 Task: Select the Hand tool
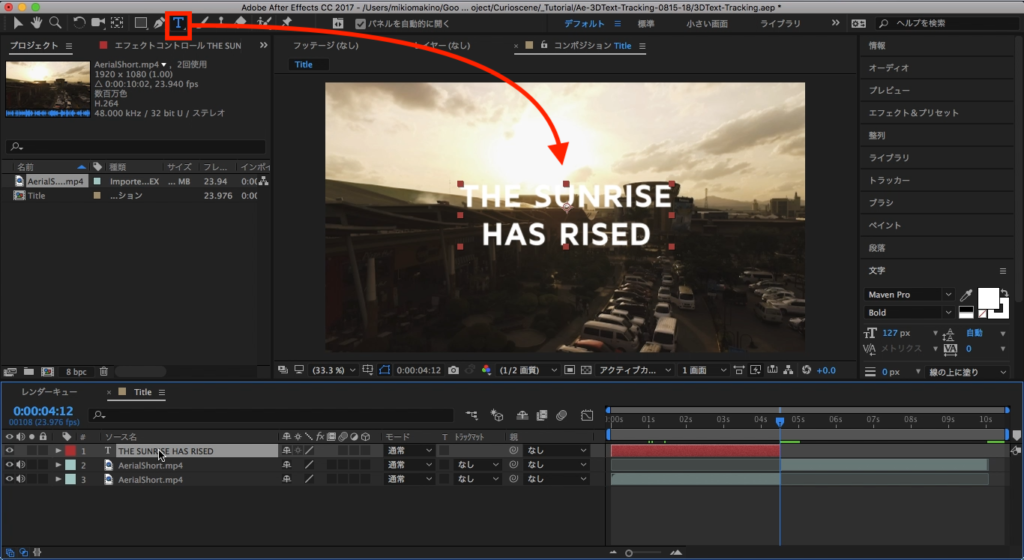tap(37, 22)
